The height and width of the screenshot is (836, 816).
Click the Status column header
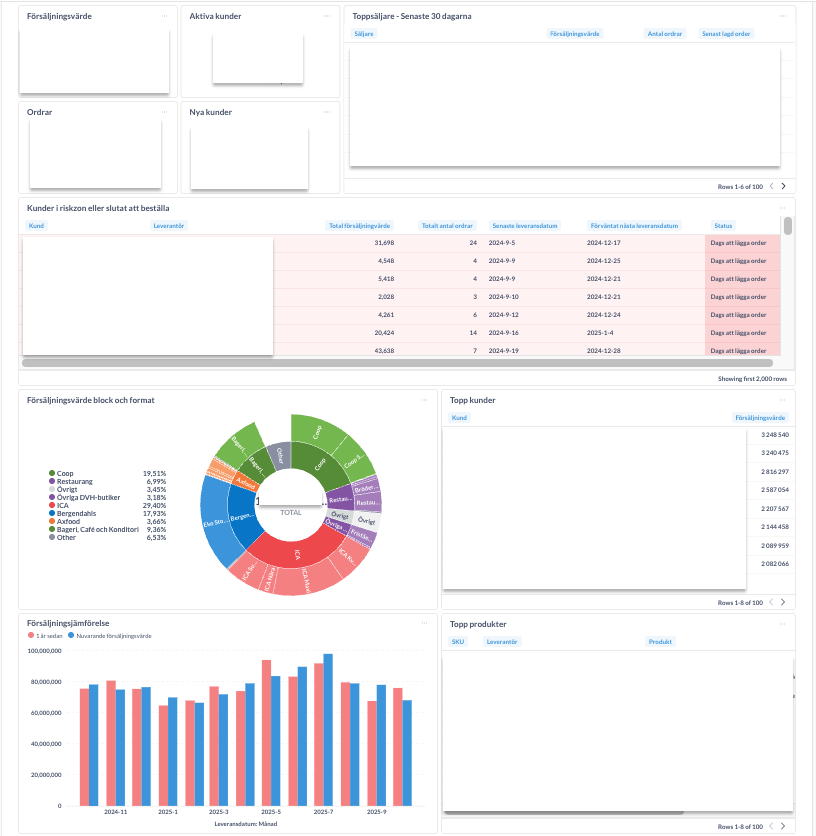(x=723, y=226)
